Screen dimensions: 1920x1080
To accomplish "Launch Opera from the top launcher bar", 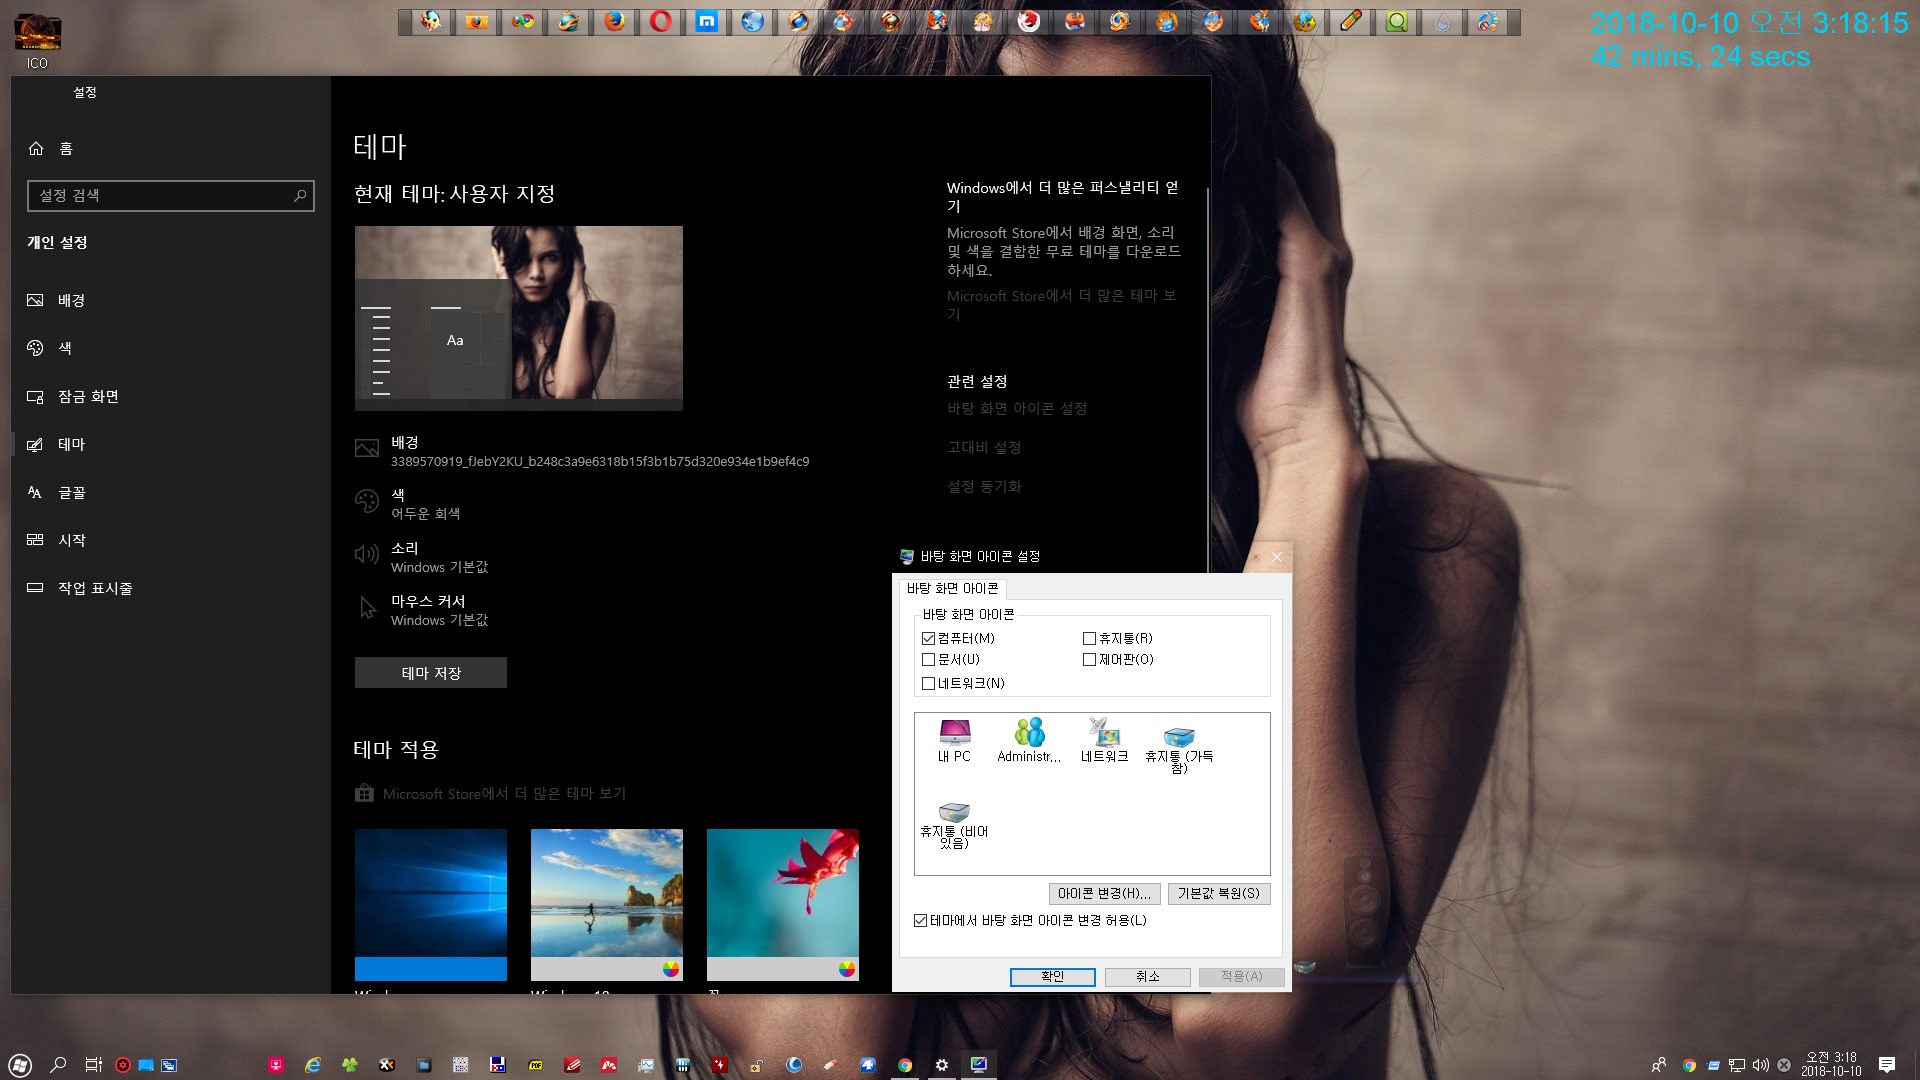I will point(661,22).
